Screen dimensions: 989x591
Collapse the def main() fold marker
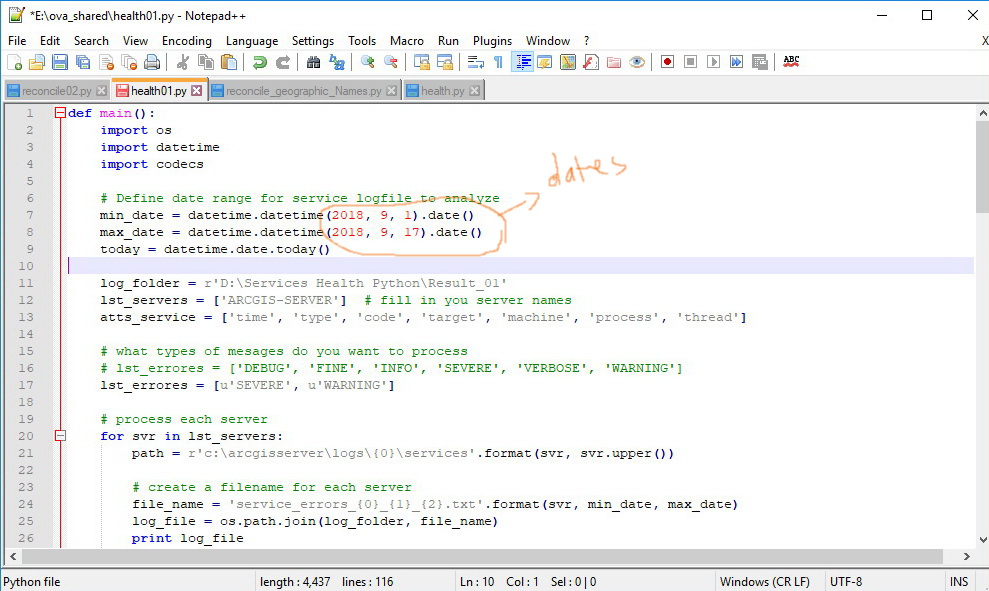click(61, 113)
